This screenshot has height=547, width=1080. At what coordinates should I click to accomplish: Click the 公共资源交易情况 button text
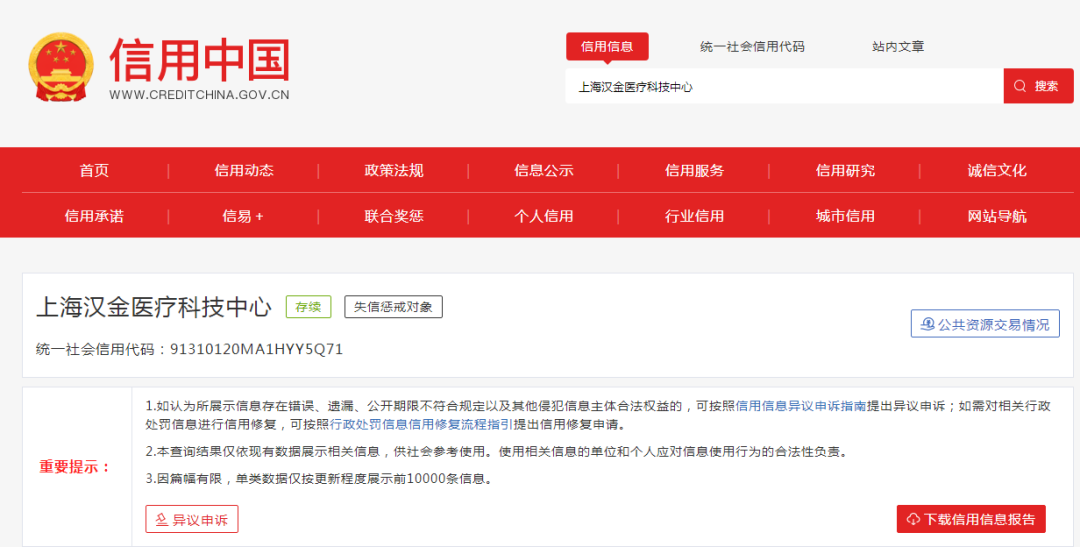pos(994,324)
